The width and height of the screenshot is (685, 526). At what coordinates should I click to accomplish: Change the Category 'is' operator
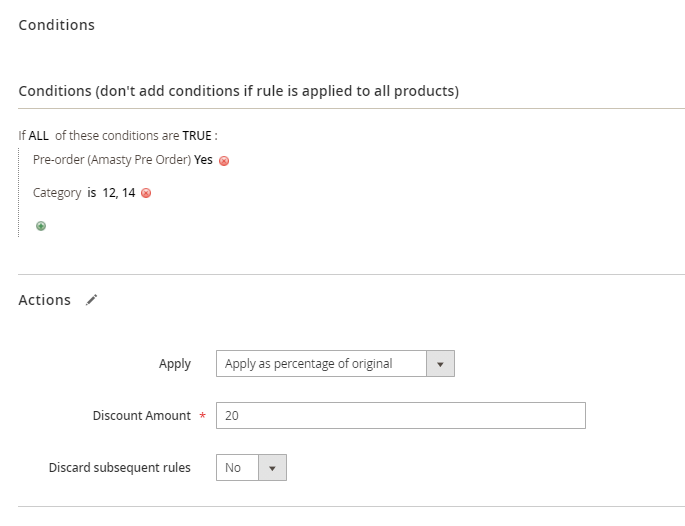91,193
